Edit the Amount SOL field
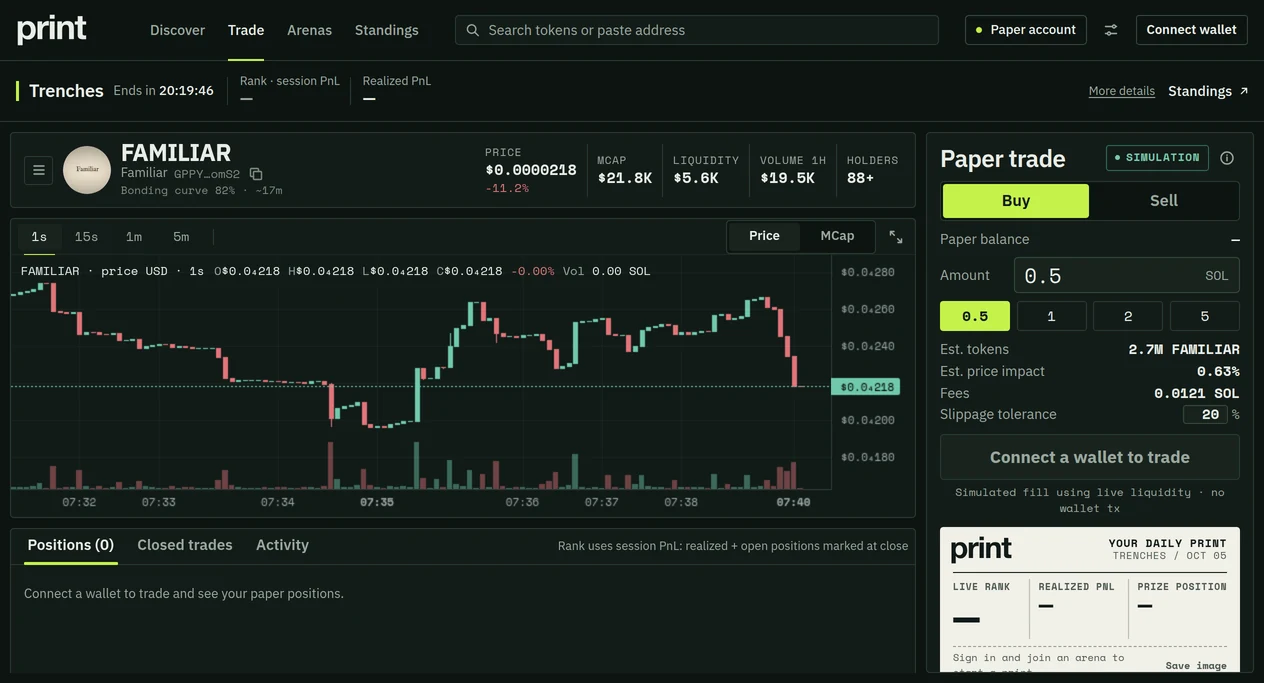This screenshot has height=683, width=1264. click(x=1127, y=276)
